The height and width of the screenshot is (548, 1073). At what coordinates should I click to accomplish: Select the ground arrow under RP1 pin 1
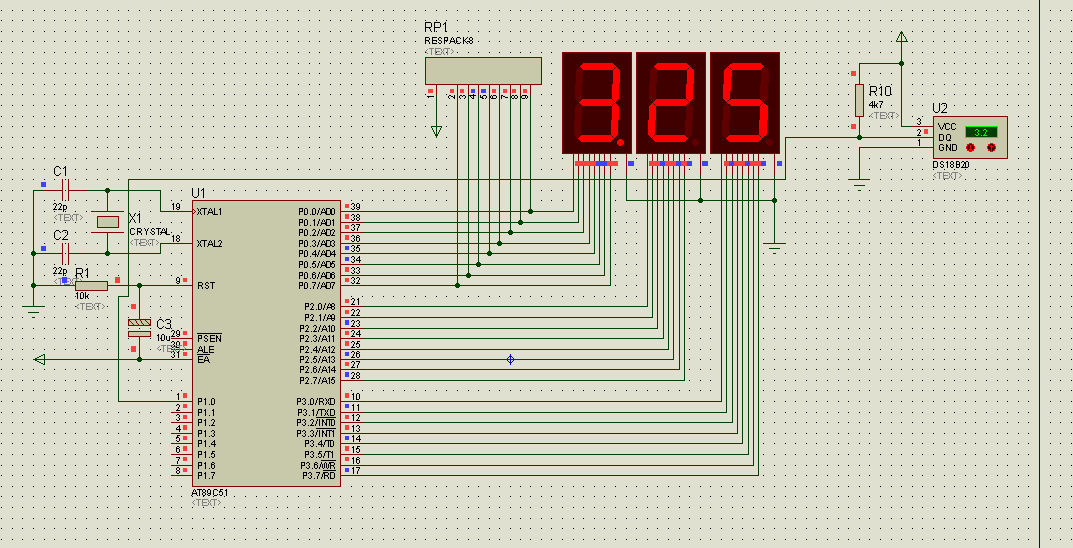(436, 131)
